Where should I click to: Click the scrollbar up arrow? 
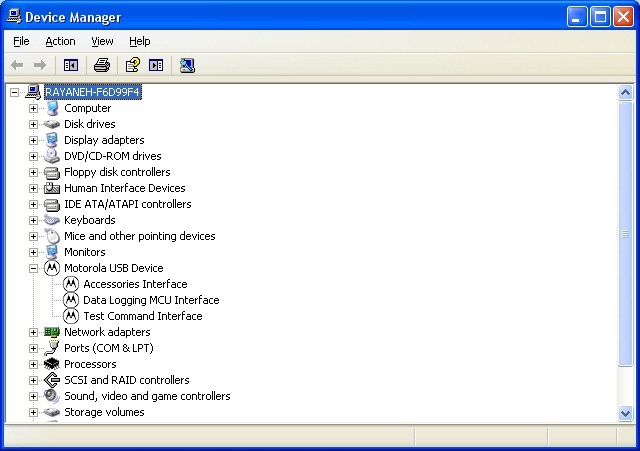click(x=625, y=93)
